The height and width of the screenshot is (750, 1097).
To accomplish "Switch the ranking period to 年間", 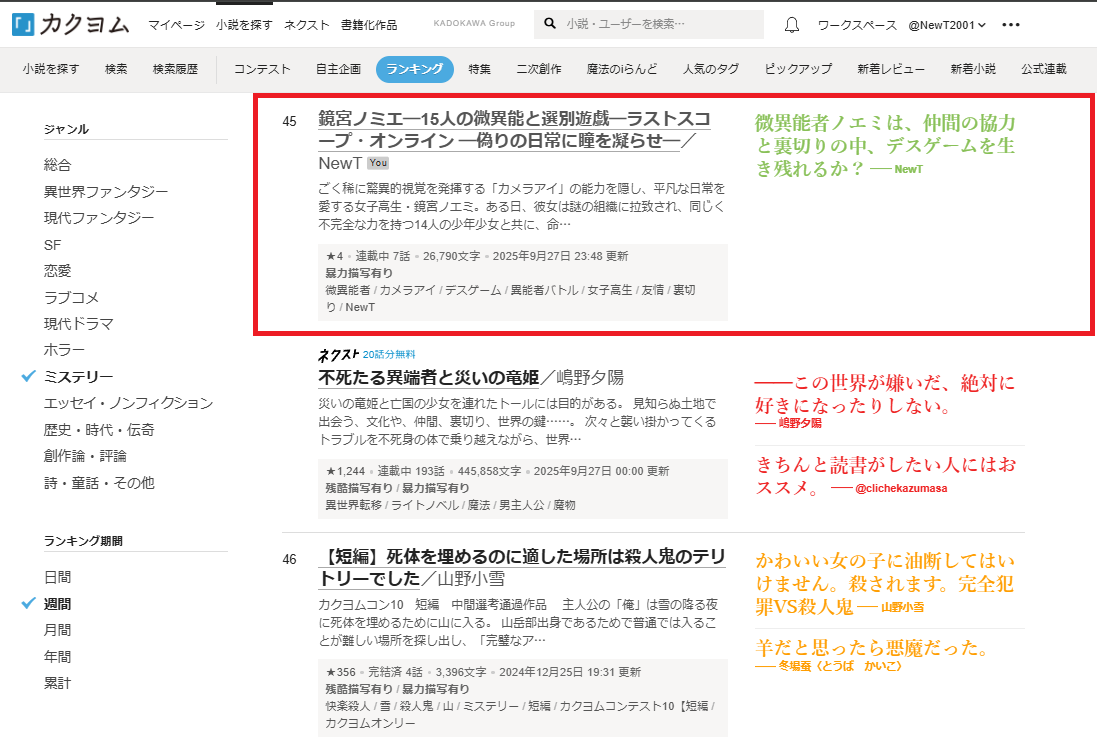I will (x=57, y=656).
